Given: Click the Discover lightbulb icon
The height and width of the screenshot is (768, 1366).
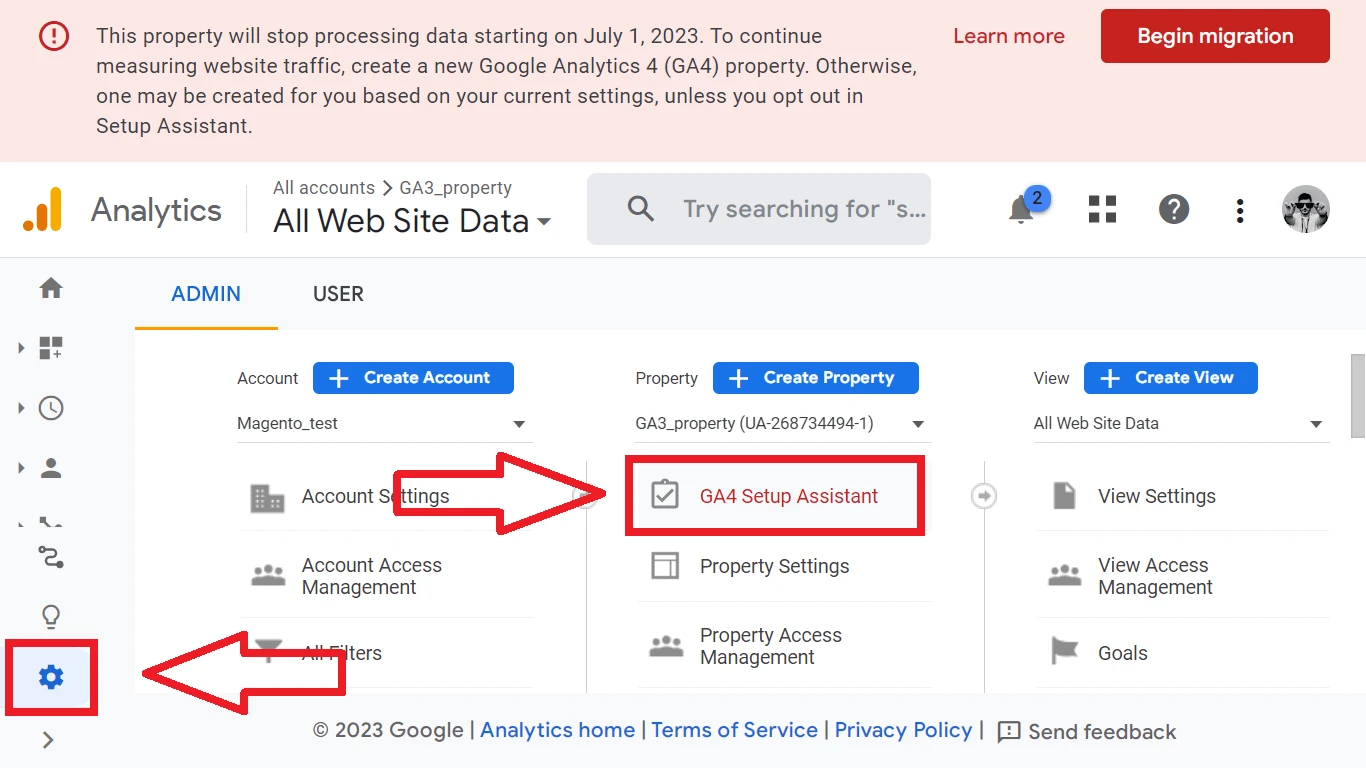Looking at the screenshot, I should (51, 616).
